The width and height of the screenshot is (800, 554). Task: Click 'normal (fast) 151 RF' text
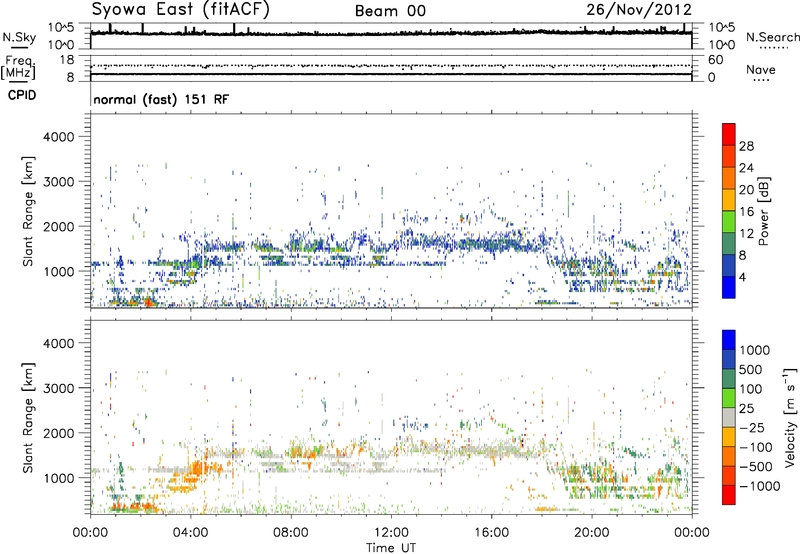tap(161, 99)
